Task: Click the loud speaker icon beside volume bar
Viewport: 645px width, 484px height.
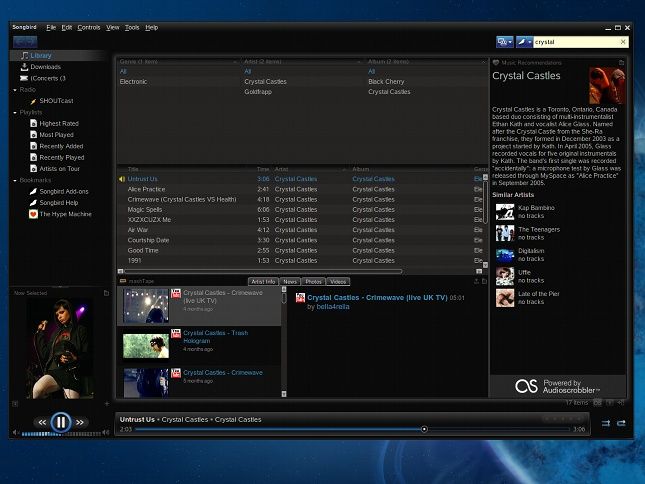Action: coord(106,432)
